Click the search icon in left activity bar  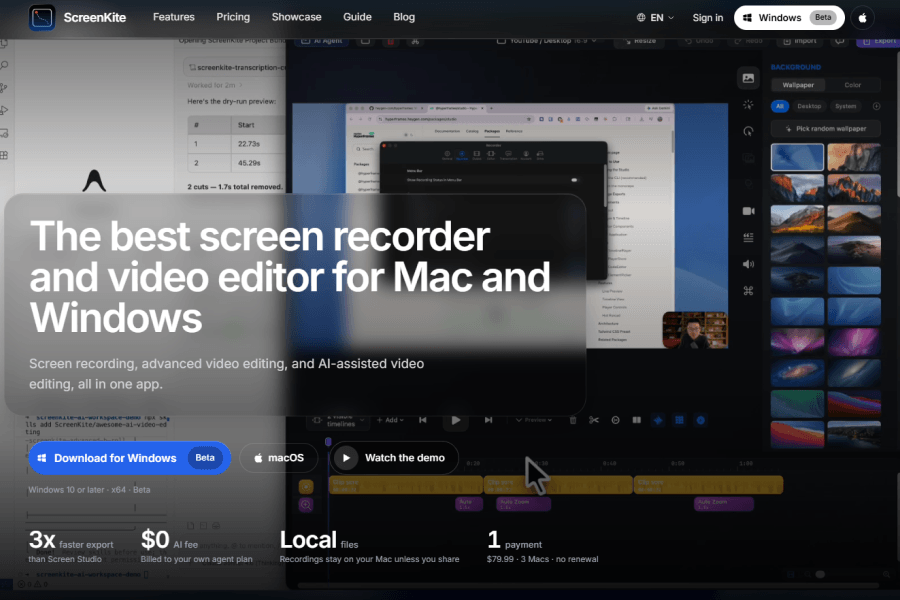point(4,65)
